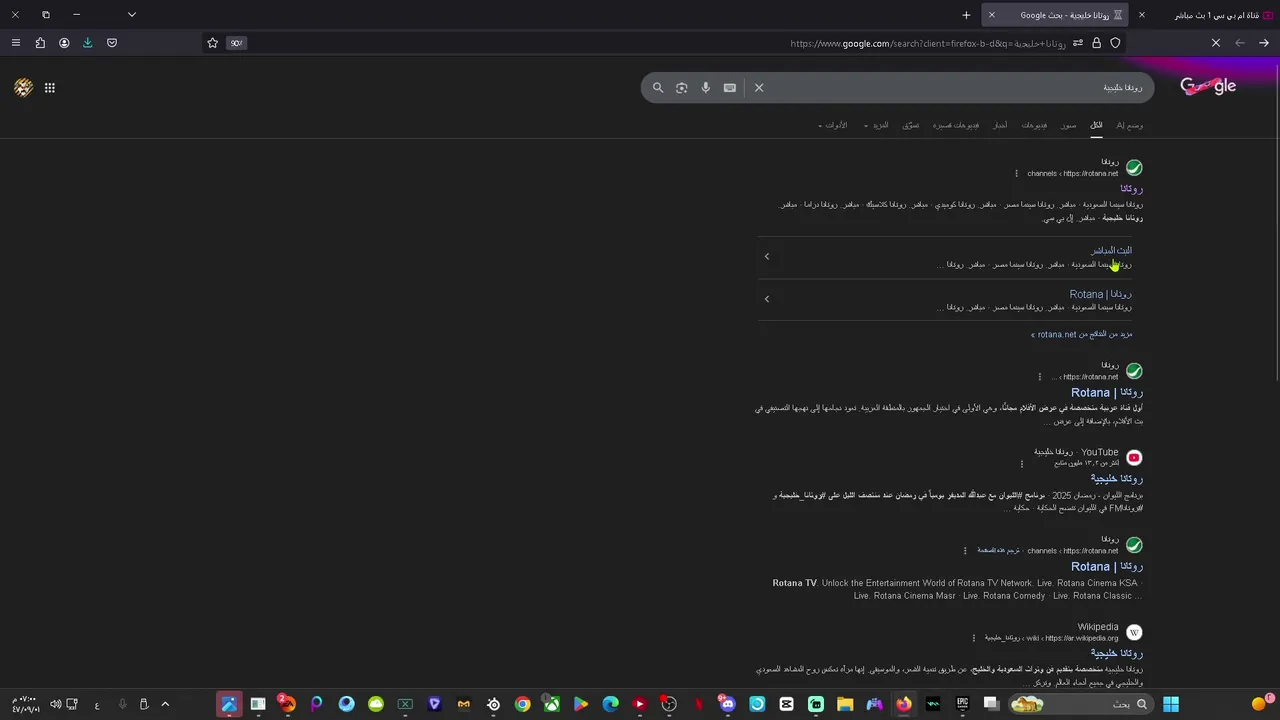Click the Google logo

click(x=1208, y=87)
